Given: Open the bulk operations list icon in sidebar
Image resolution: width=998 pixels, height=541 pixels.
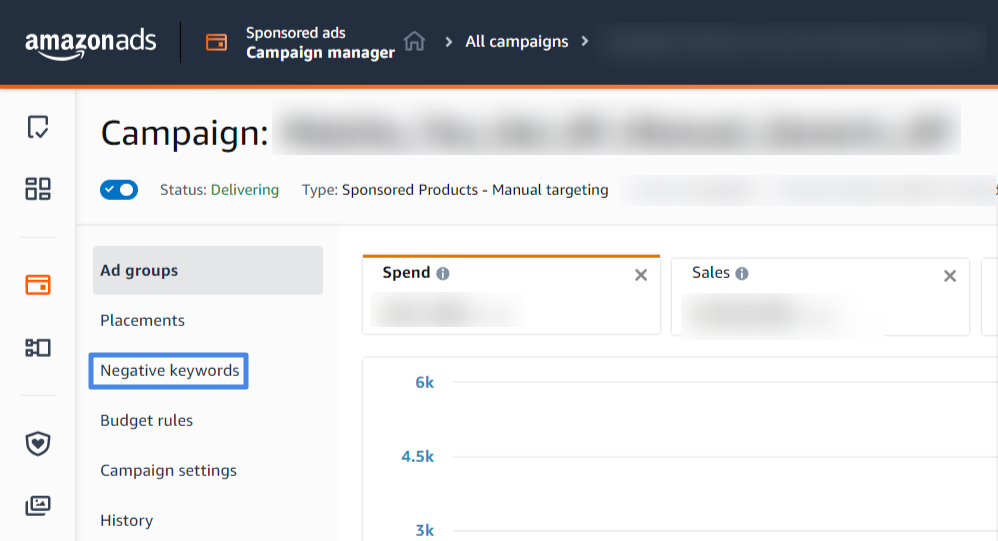Looking at the screenshot, I should click(x=38, y=348).
